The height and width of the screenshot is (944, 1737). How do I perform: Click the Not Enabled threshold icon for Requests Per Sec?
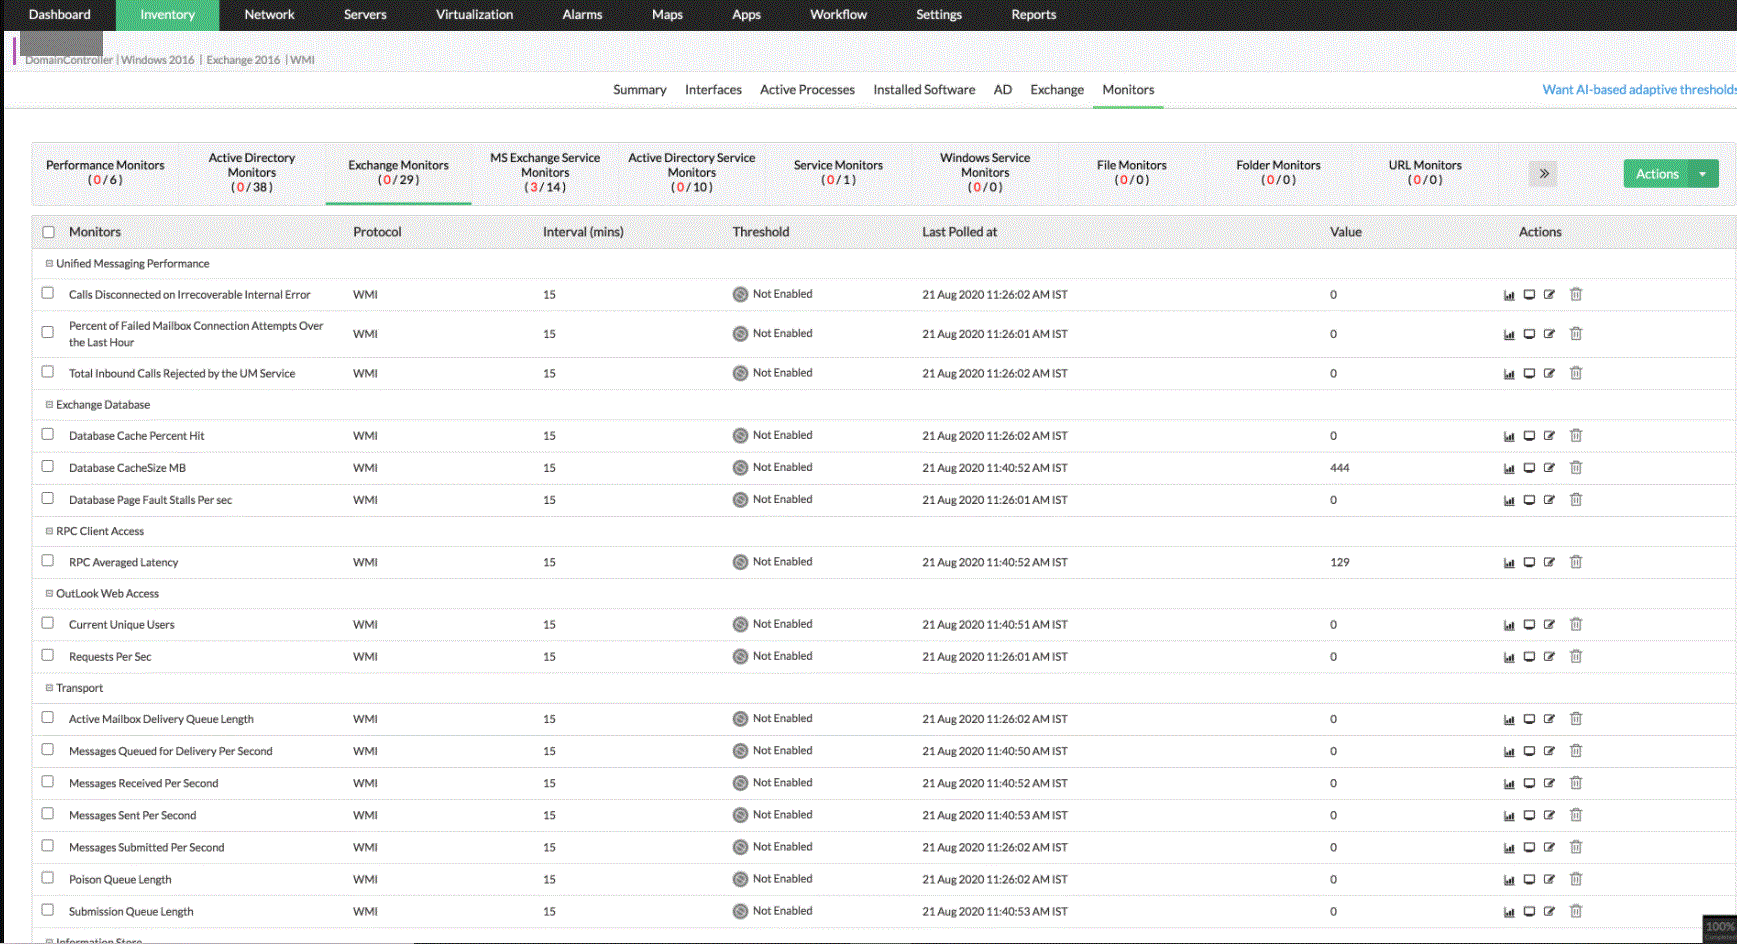[x=740, y=655]
